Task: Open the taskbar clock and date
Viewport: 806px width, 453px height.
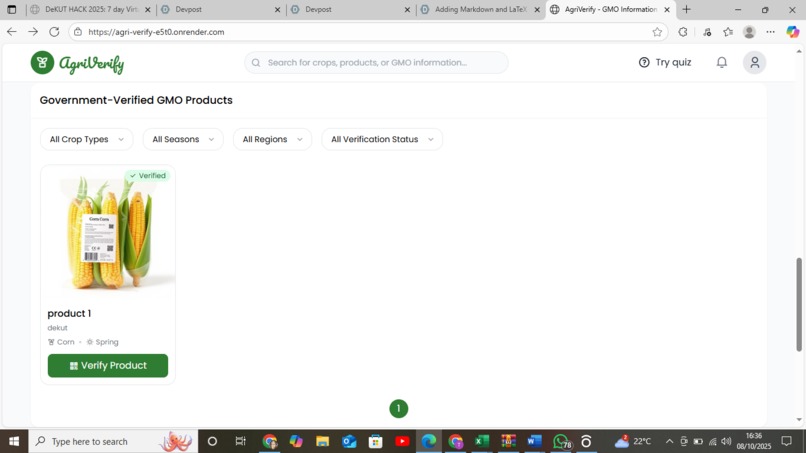Action: pos(754,441)
